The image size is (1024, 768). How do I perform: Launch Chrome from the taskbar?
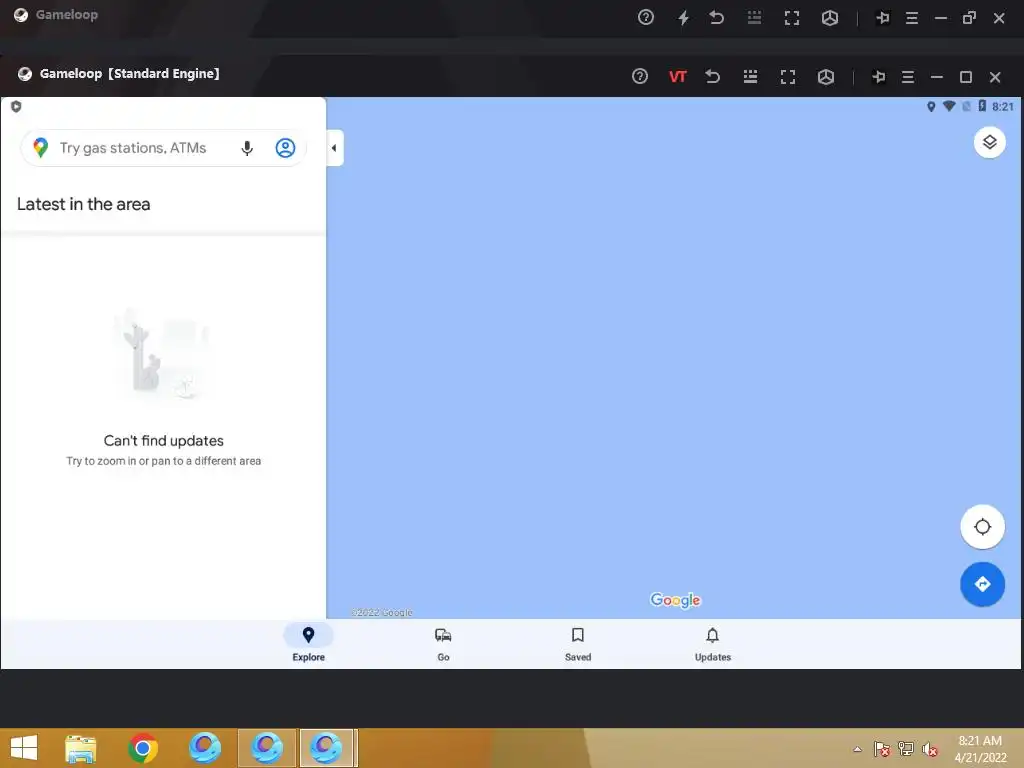tap(143, 748)
